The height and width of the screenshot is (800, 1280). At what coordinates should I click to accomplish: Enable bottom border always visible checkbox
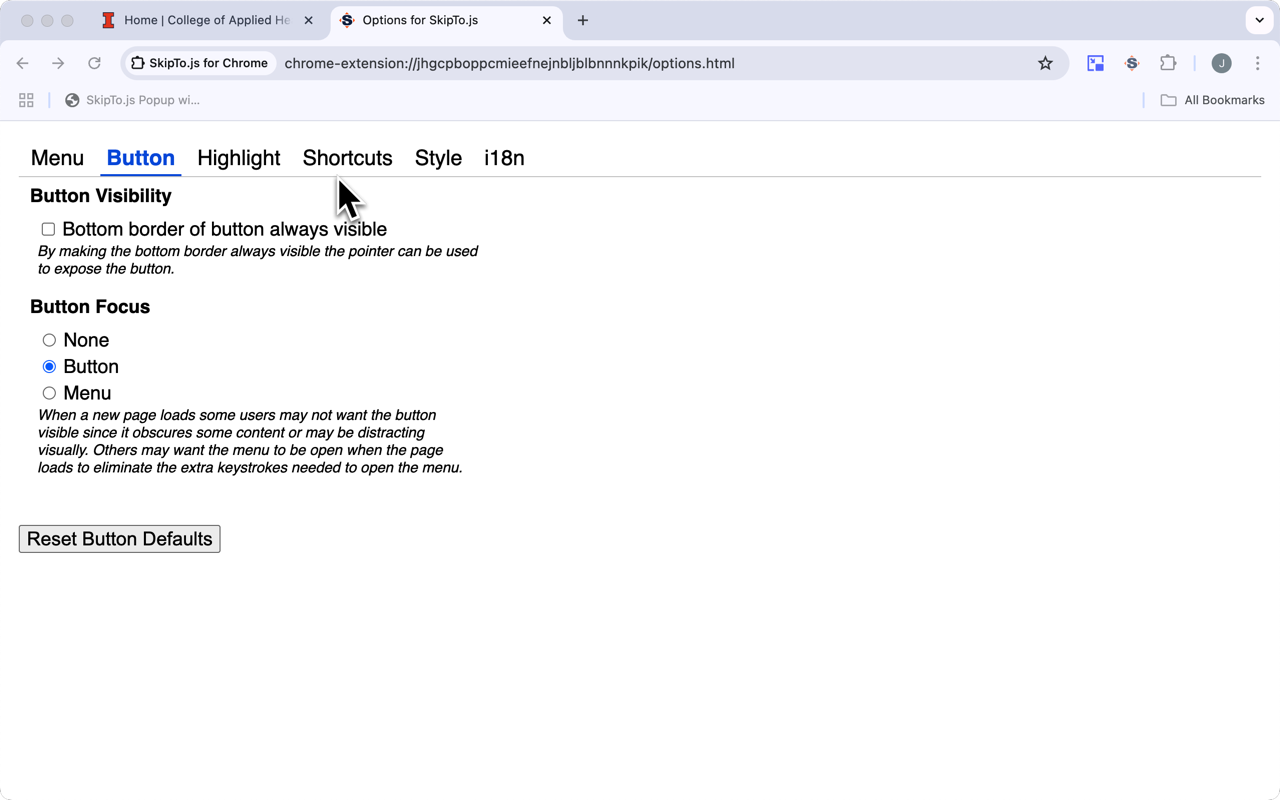click(48, 229)
